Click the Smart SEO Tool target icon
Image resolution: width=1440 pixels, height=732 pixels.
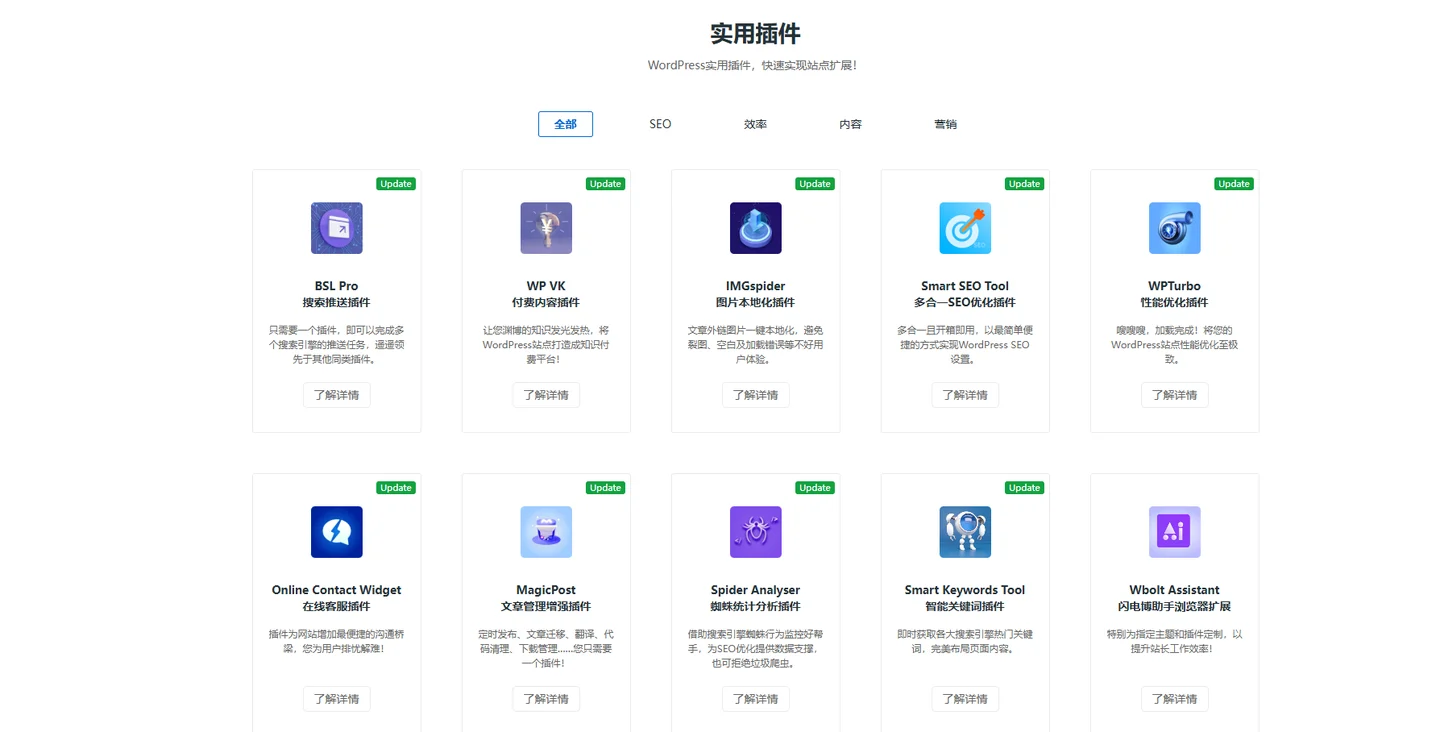coord(965,228)
